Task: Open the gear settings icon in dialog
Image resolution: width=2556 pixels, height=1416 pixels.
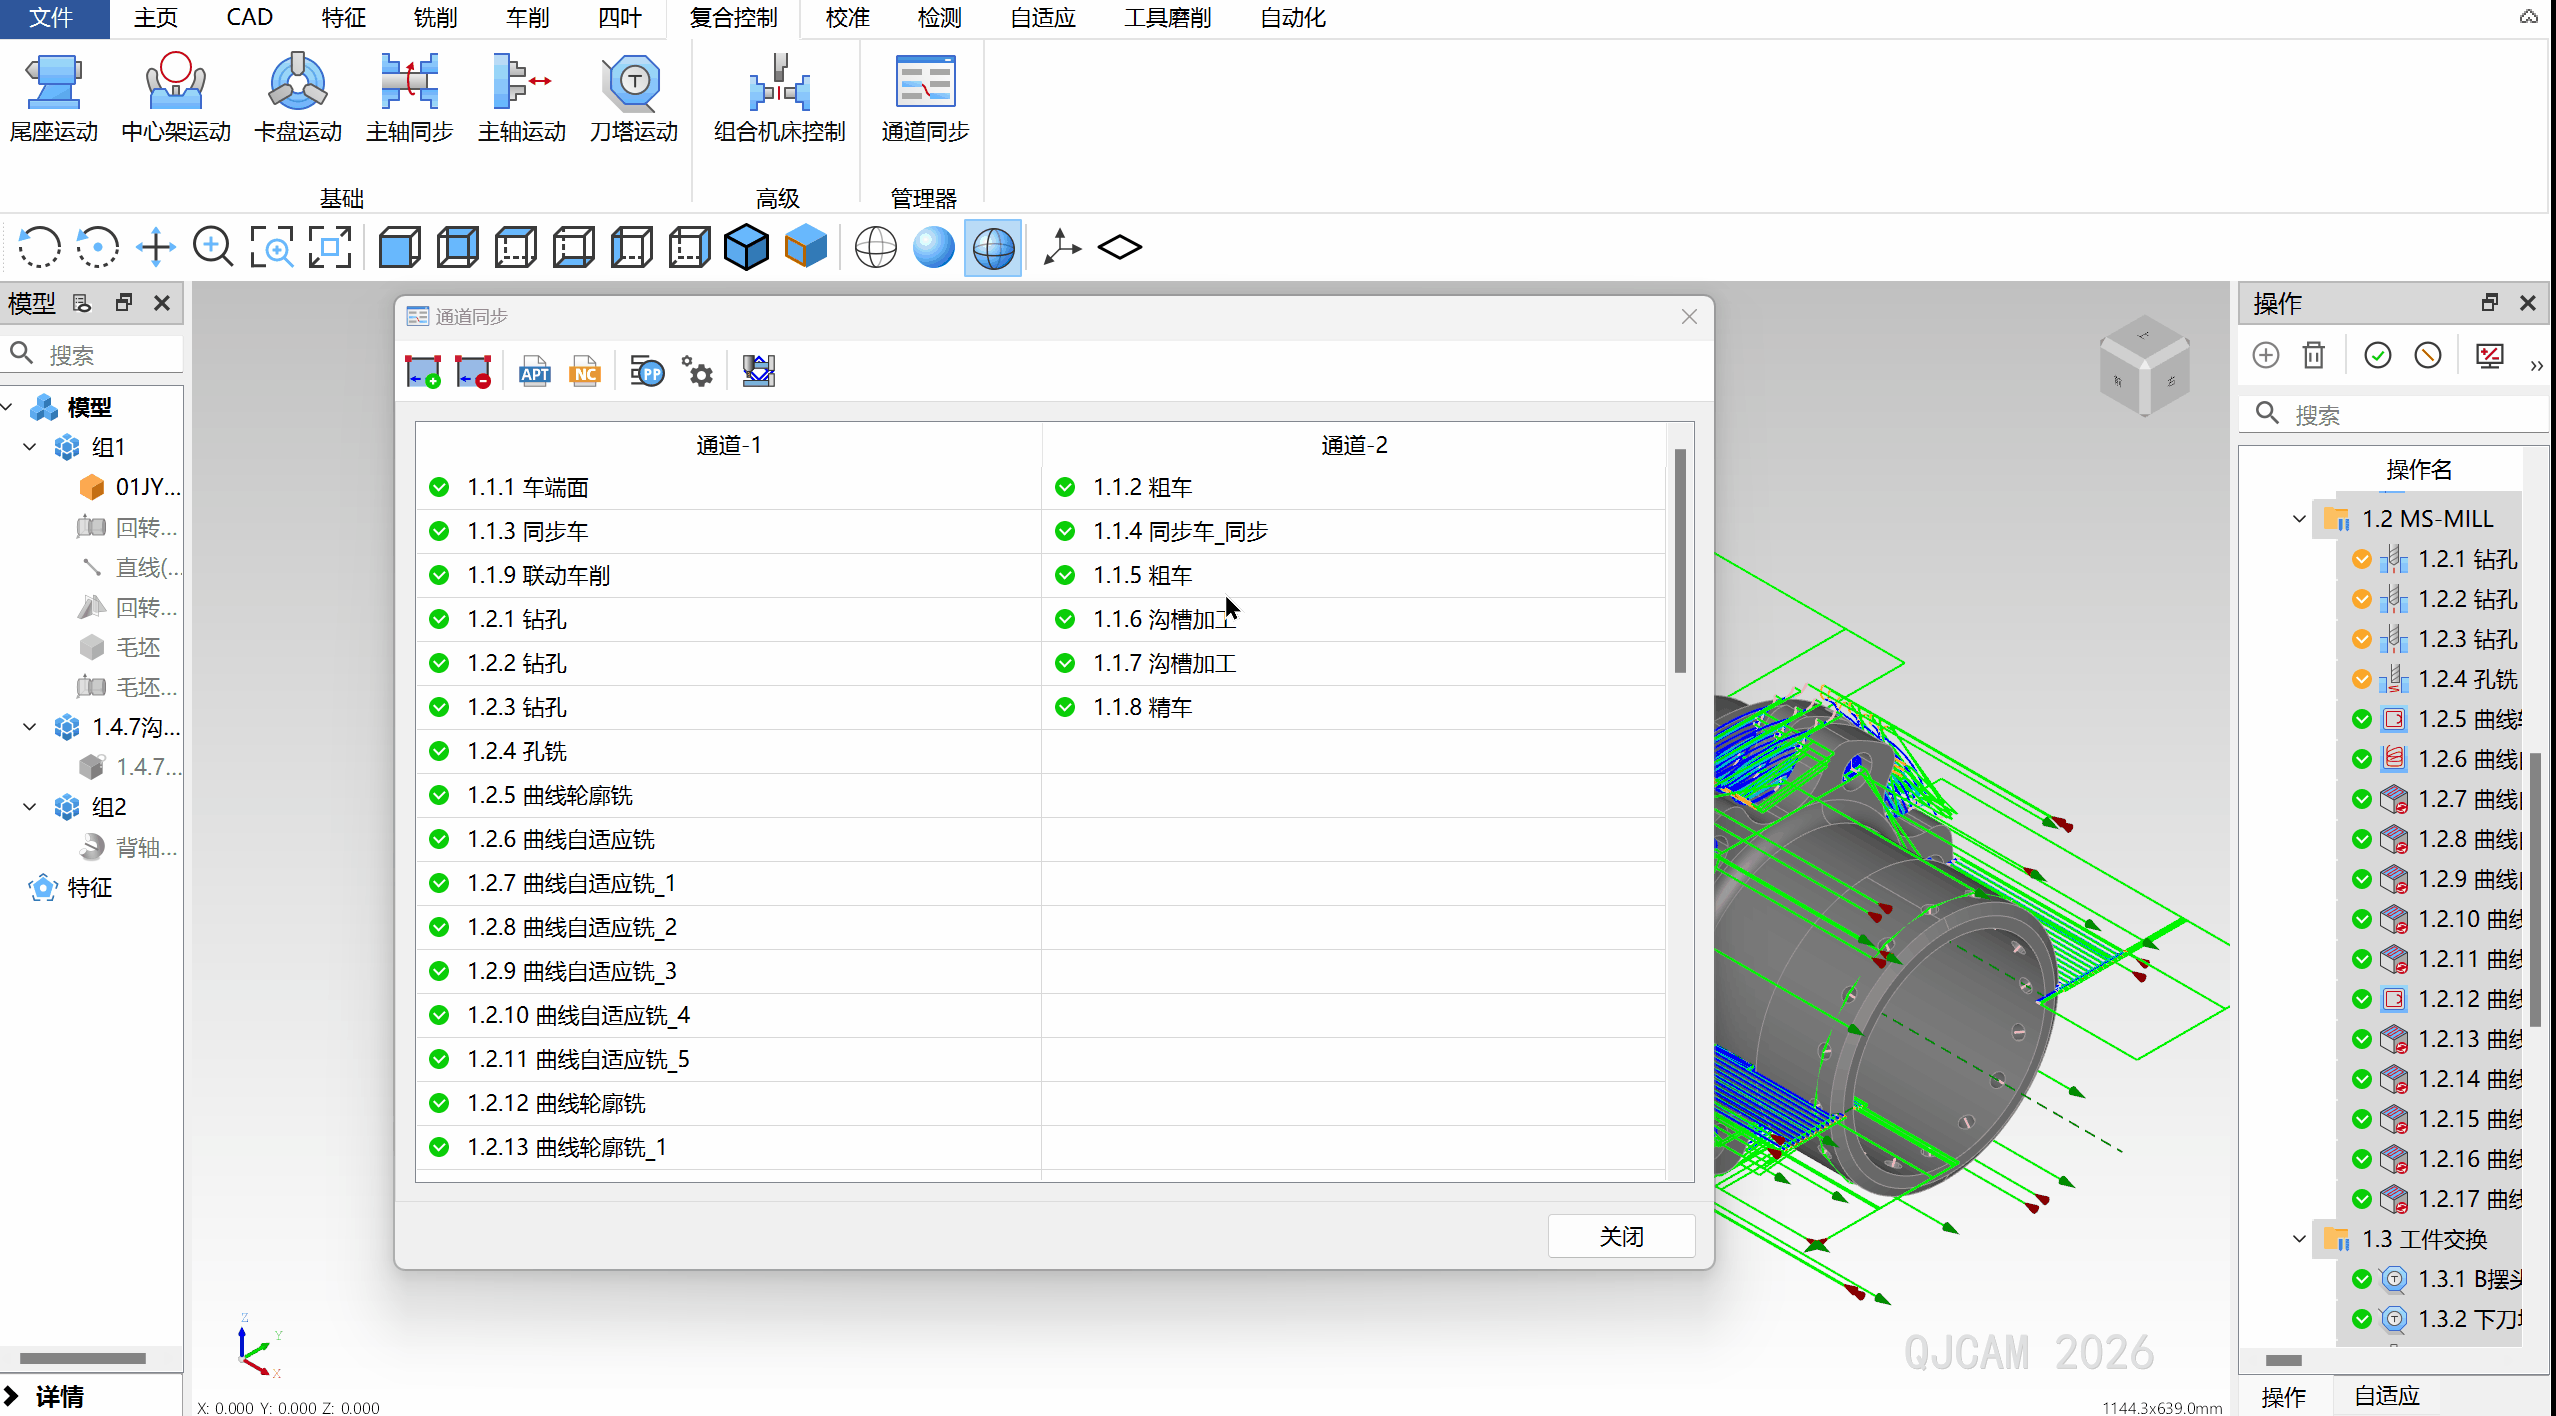Action: 697,372
